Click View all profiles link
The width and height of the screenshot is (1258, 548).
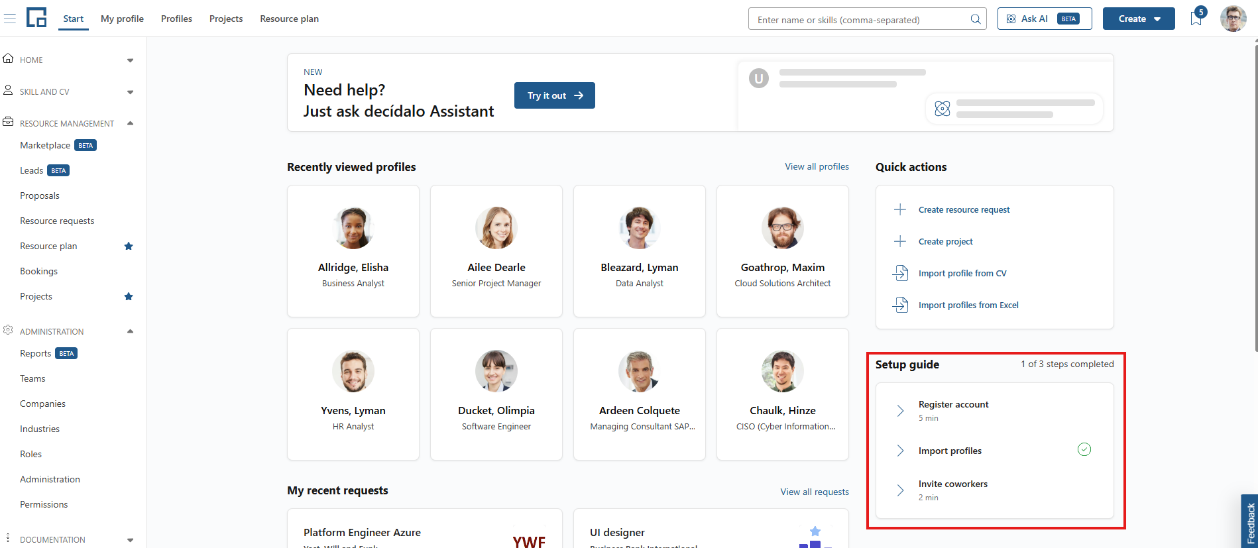click(x=817, y=167)
